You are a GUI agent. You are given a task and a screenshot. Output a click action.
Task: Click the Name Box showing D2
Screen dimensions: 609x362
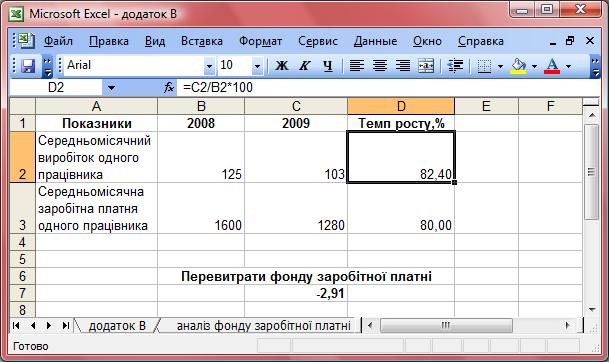pos(56,88)
